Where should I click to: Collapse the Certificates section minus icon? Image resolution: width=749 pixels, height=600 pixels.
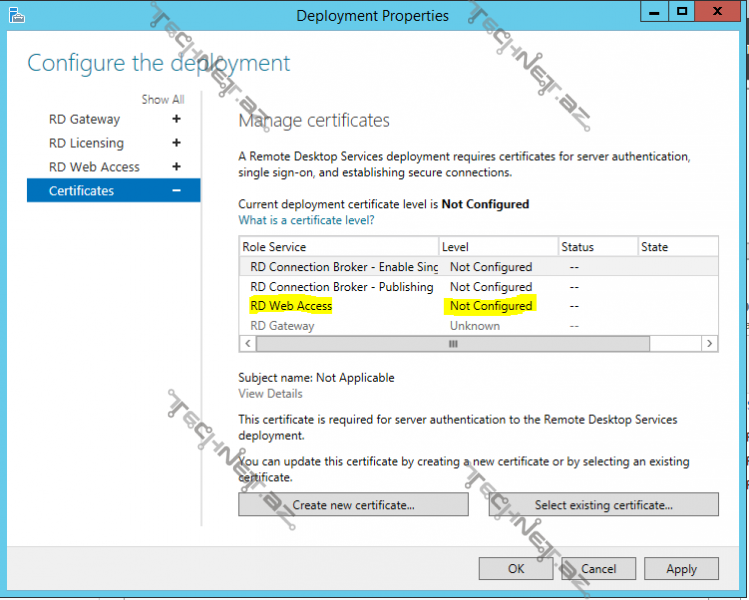pyautogui.click(x=177, y=191)
